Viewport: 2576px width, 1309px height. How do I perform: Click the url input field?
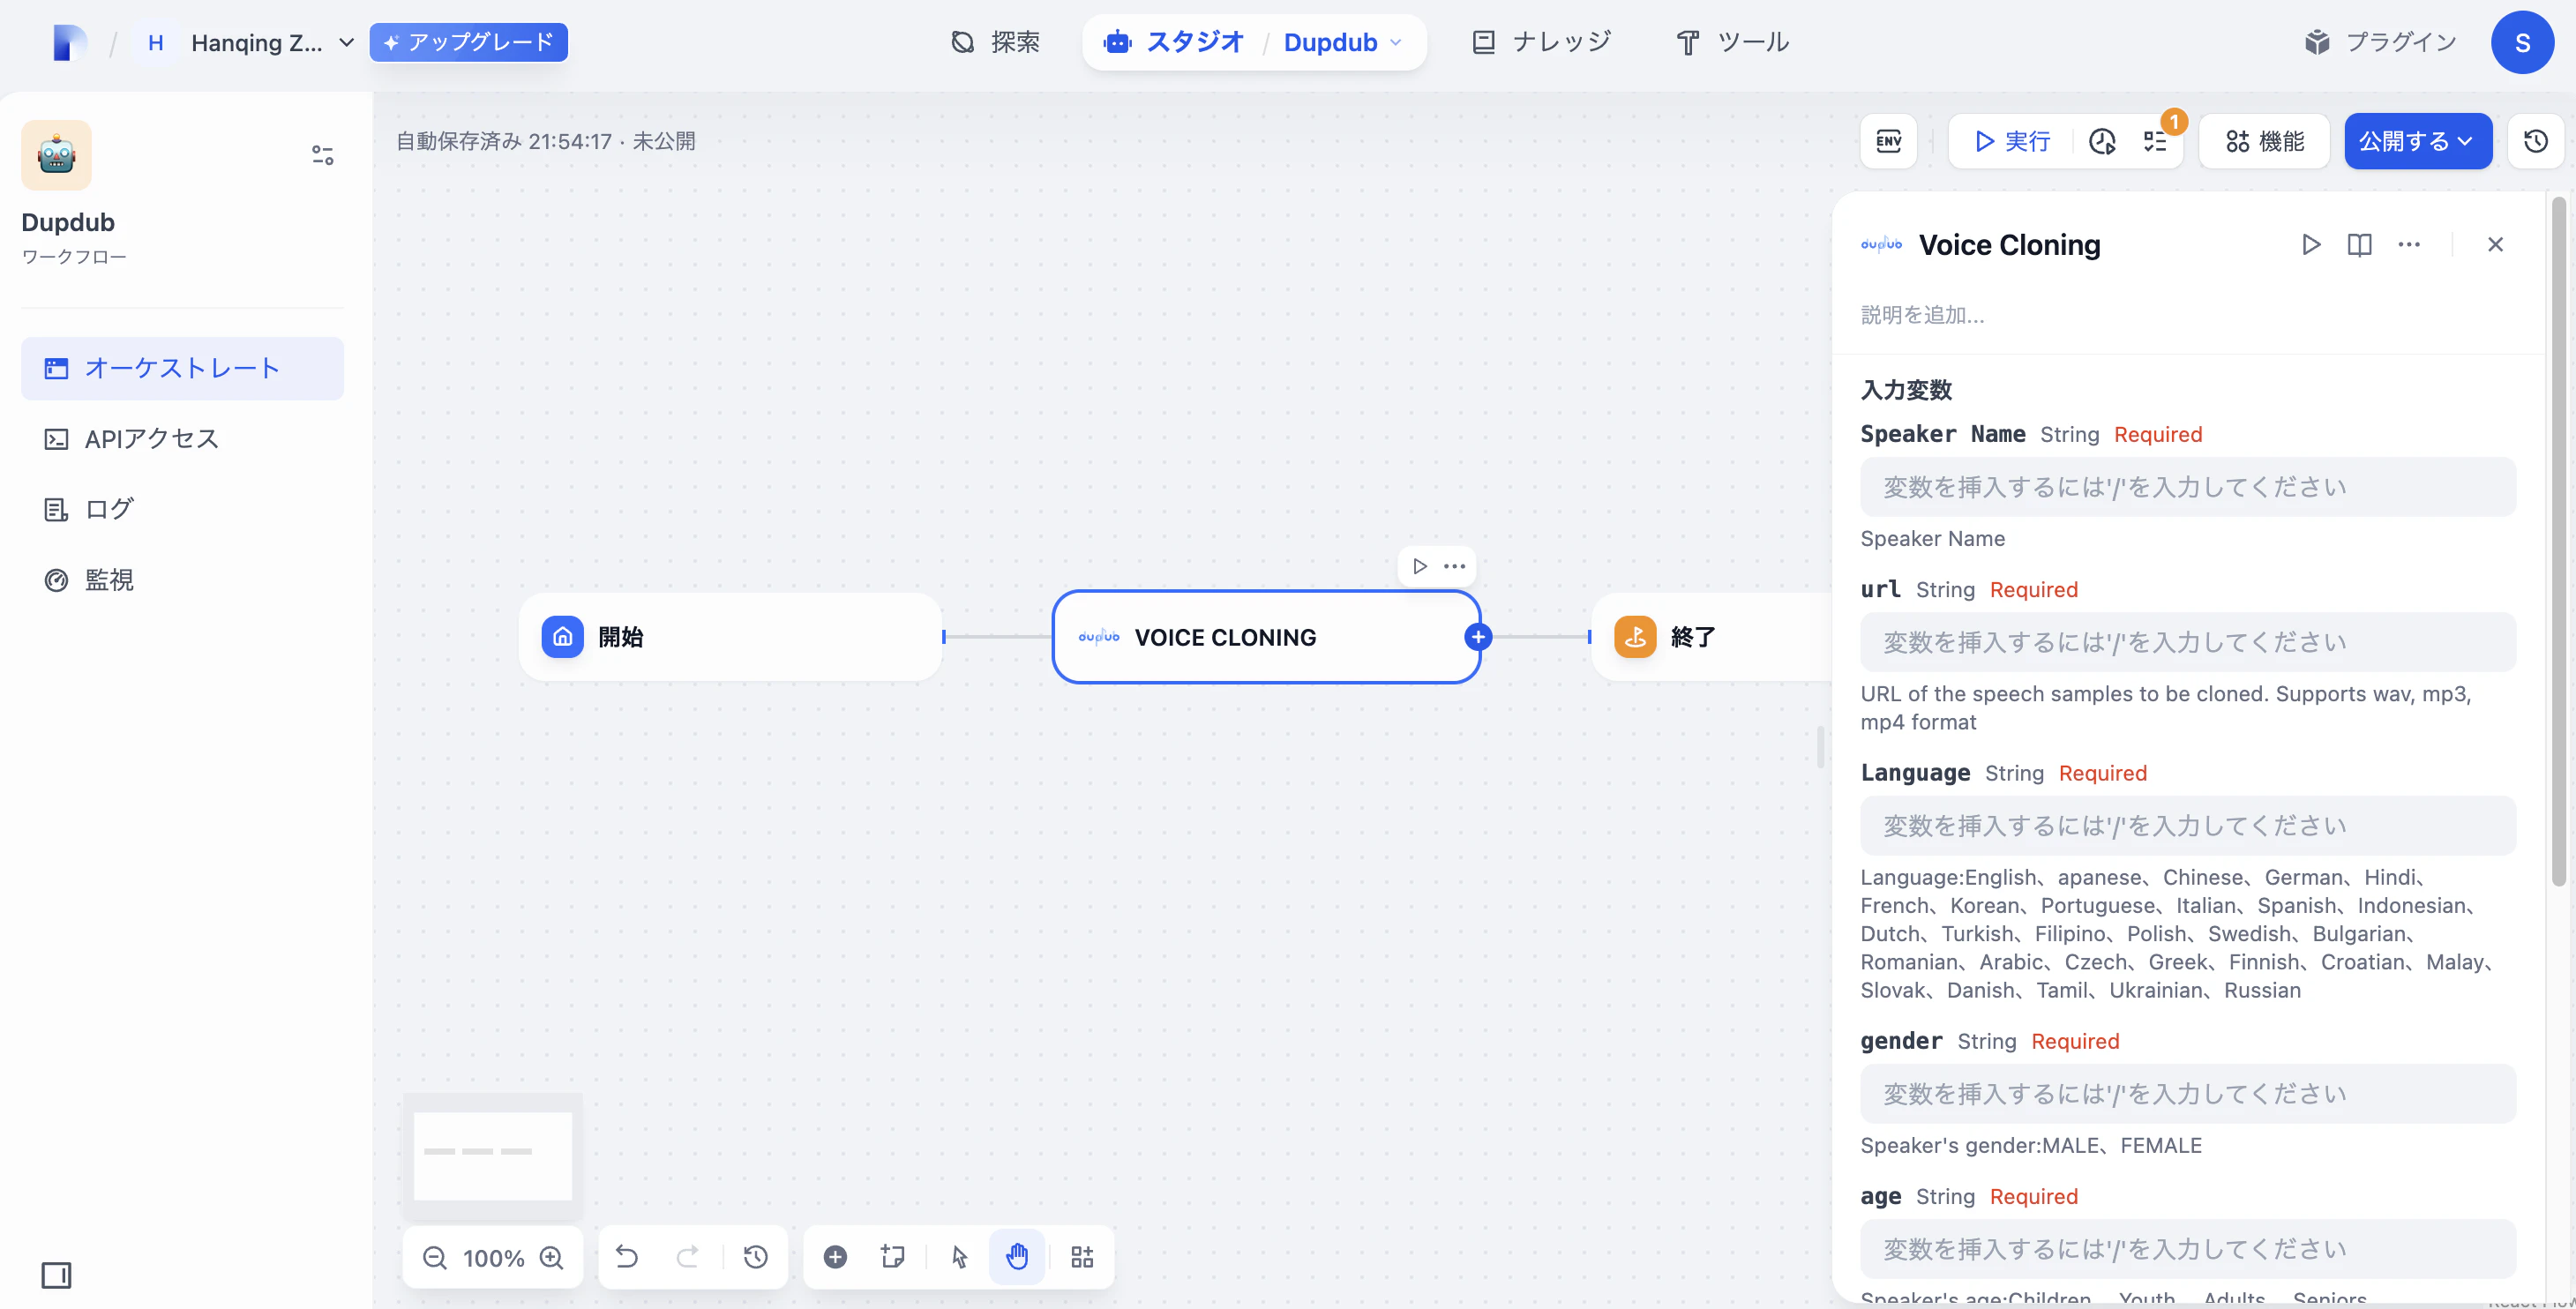coord(2187,642)
